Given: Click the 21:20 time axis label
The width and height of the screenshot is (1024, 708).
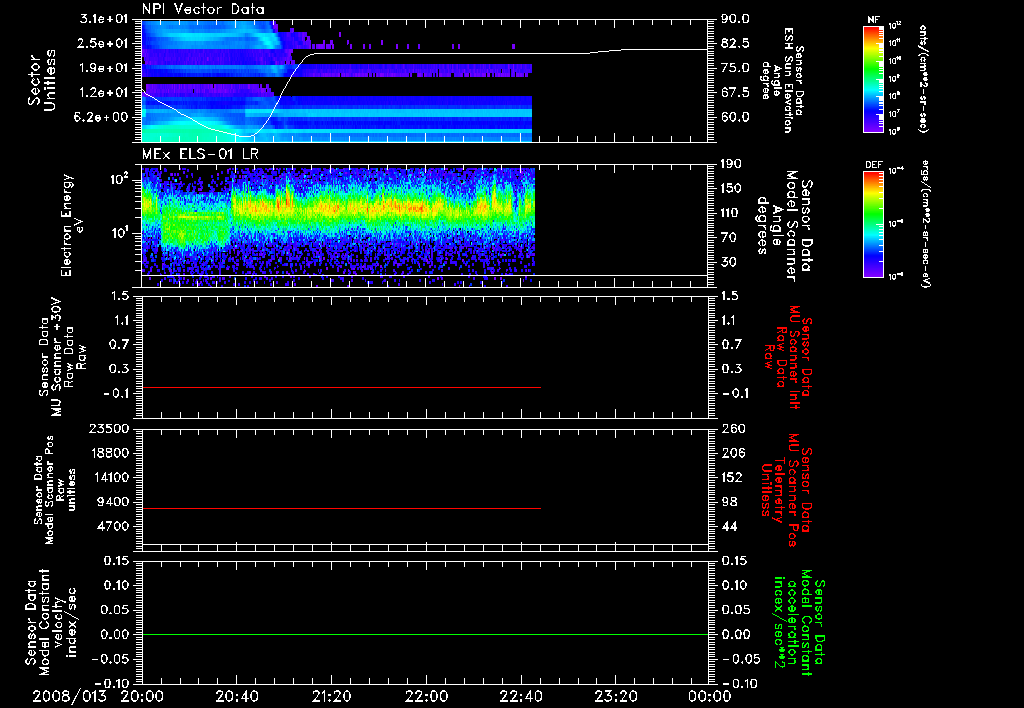Looking at the screenshot, I should (x=331, y=696).
